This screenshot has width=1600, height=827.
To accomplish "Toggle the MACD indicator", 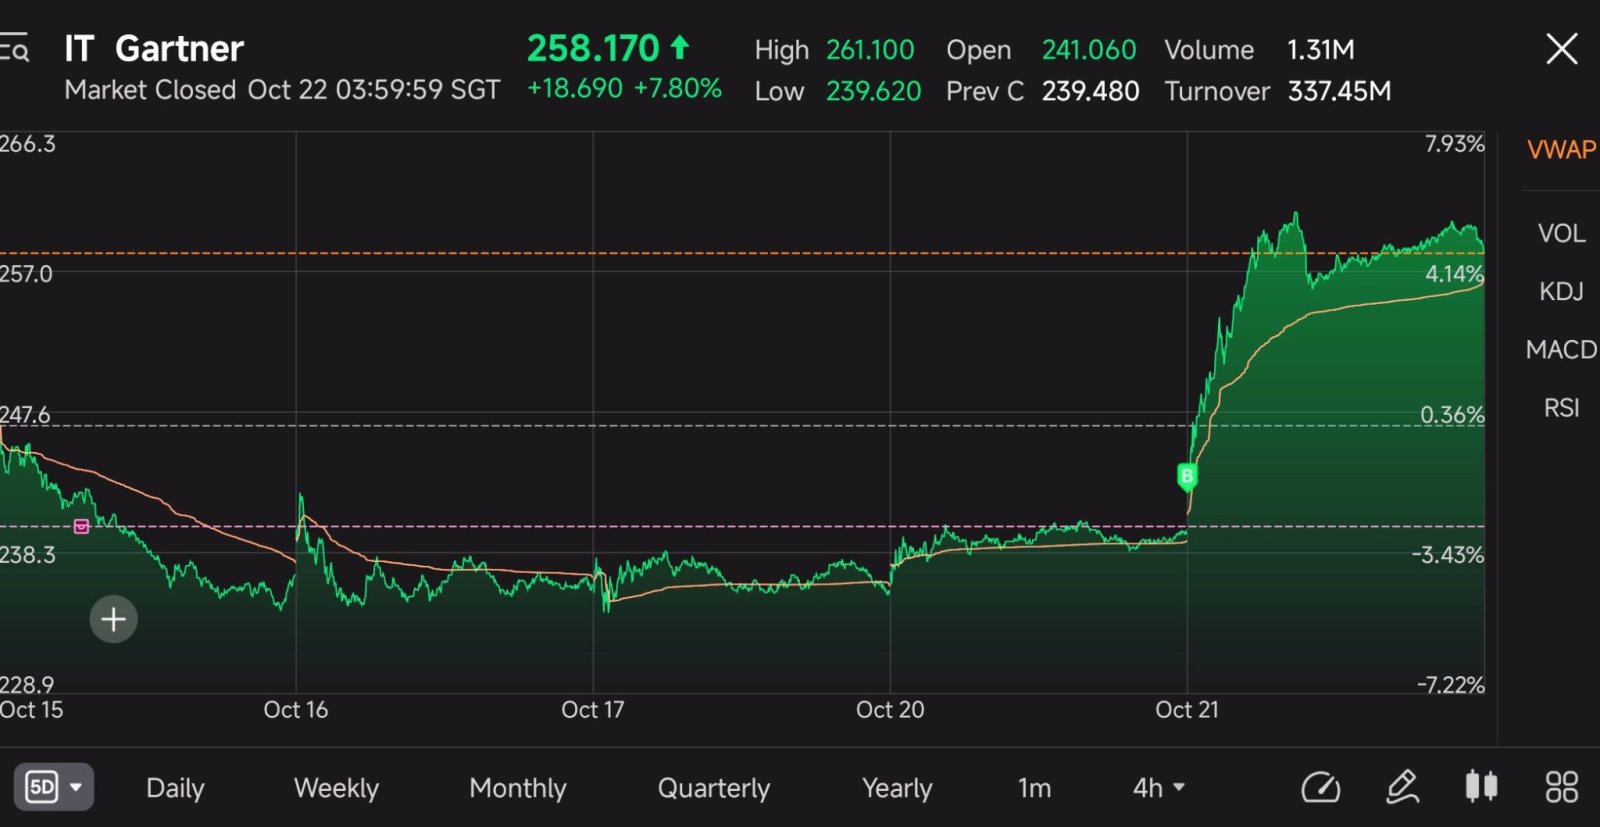I will (1561, 349).
